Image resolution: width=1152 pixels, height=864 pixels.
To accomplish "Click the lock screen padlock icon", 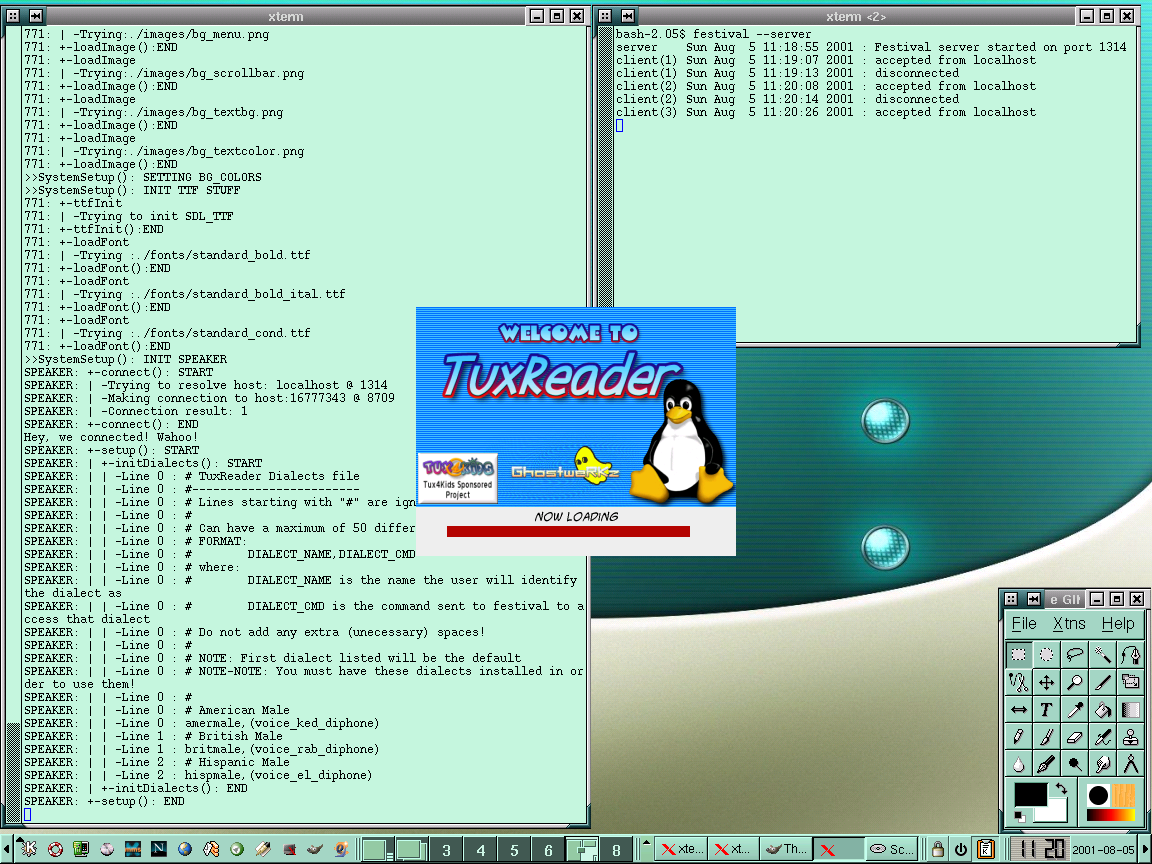I will (x=937, y=849).
